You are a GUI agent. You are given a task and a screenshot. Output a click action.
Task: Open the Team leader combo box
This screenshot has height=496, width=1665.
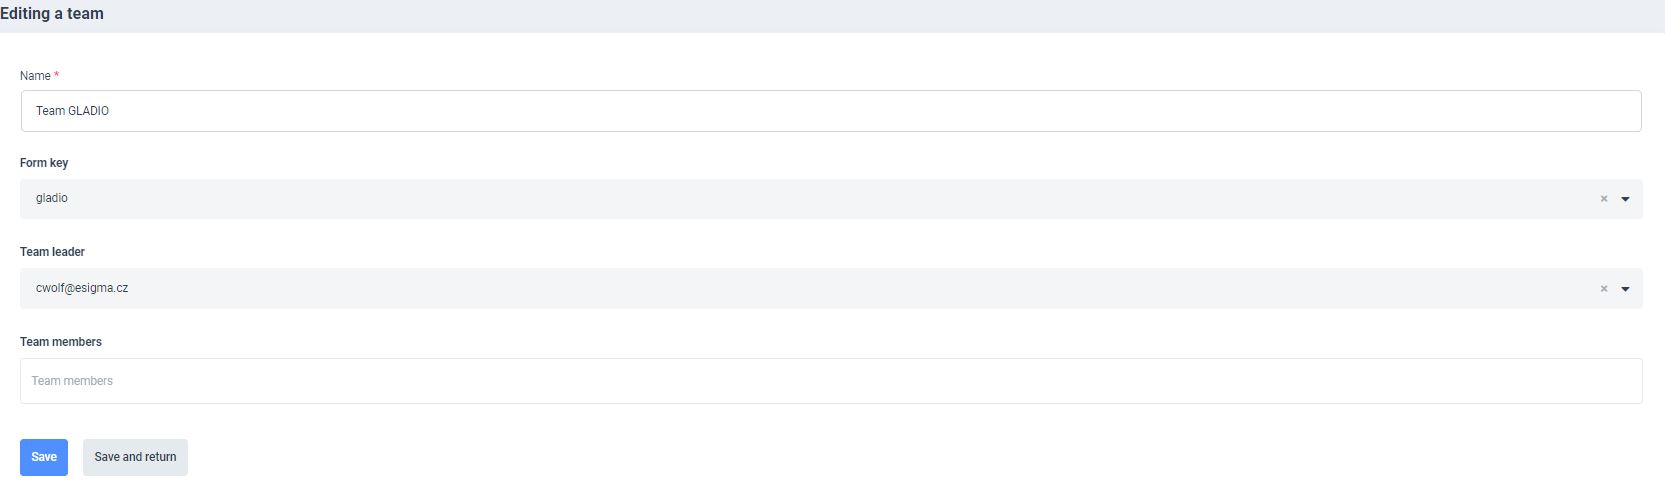click(x=800, y=288)
